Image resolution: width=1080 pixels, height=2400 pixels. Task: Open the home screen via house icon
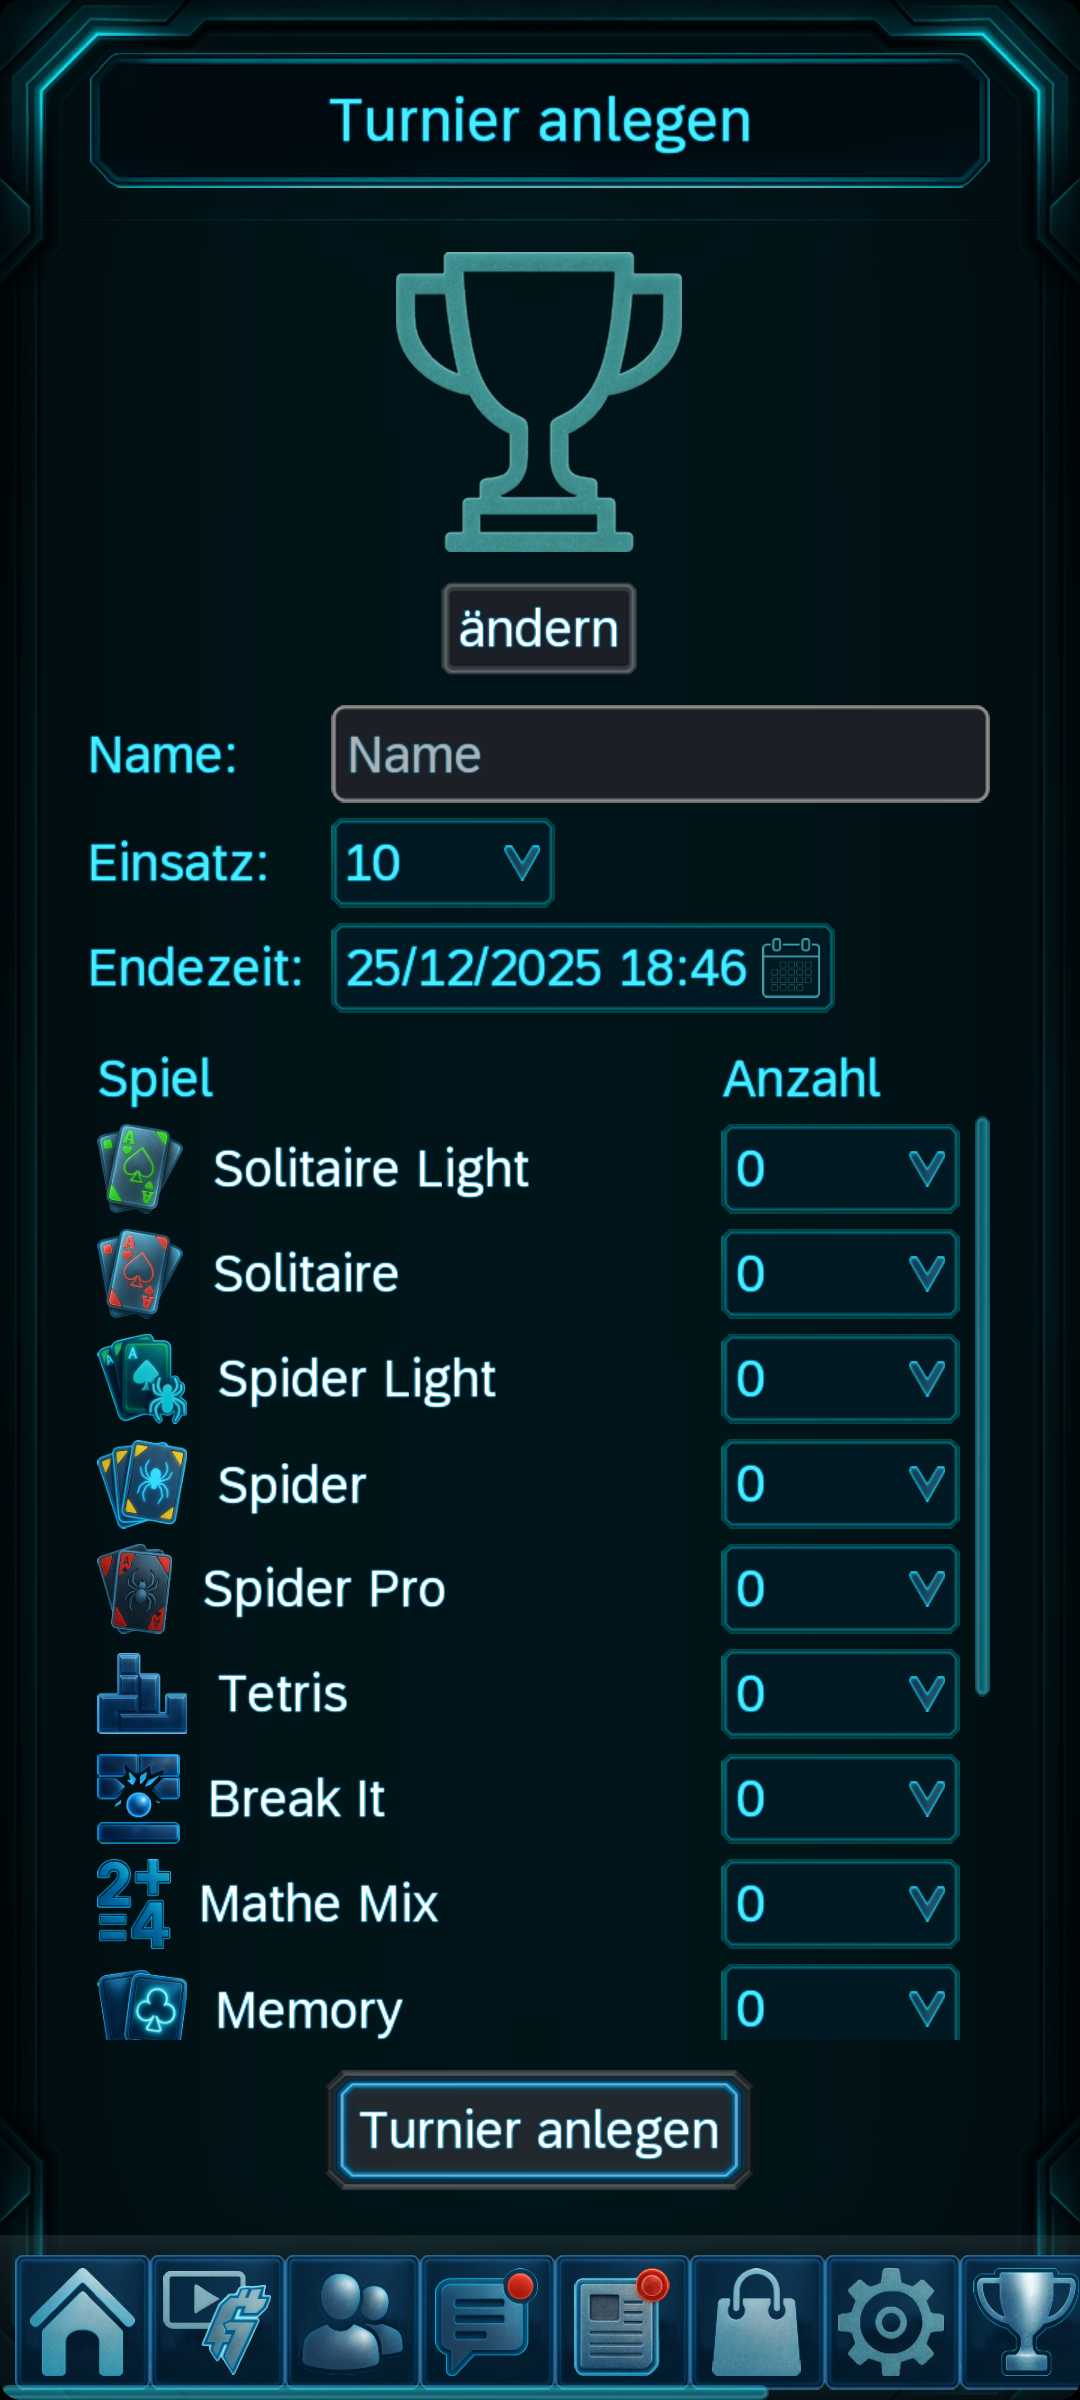pyautogui.click(x=84, y=2320)
